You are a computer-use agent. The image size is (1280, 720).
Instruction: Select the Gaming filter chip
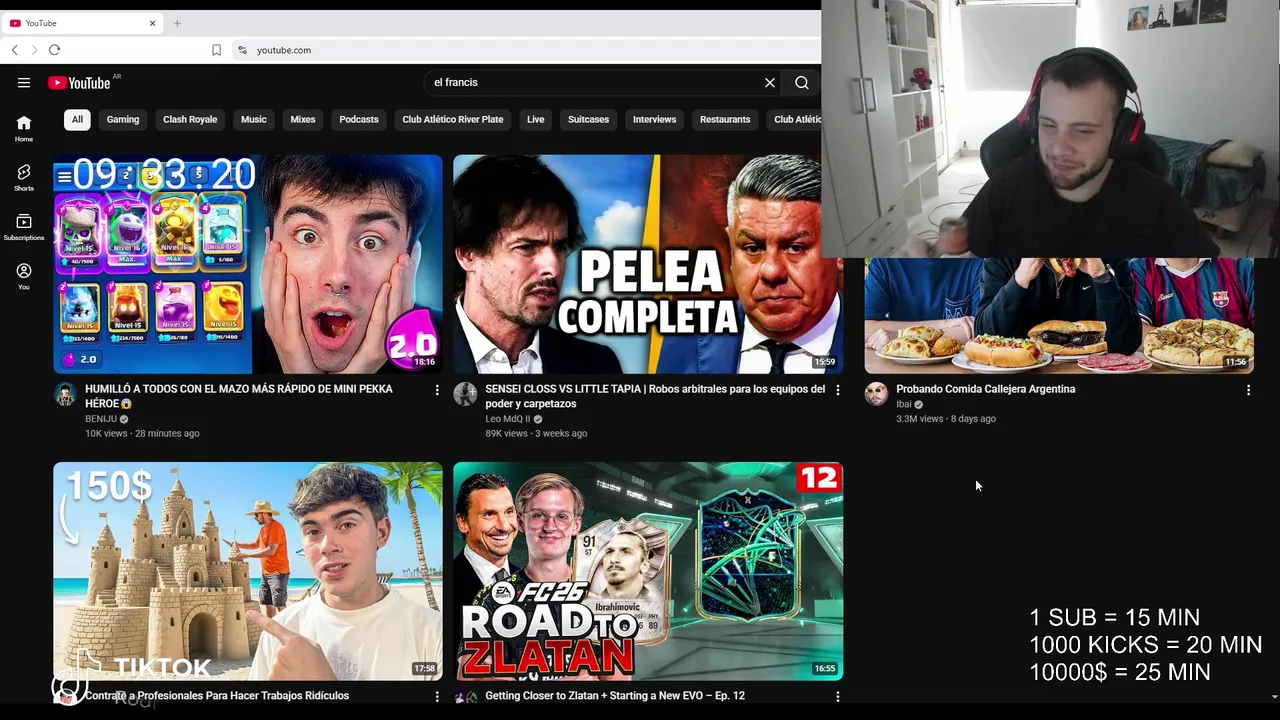point(123,119)
